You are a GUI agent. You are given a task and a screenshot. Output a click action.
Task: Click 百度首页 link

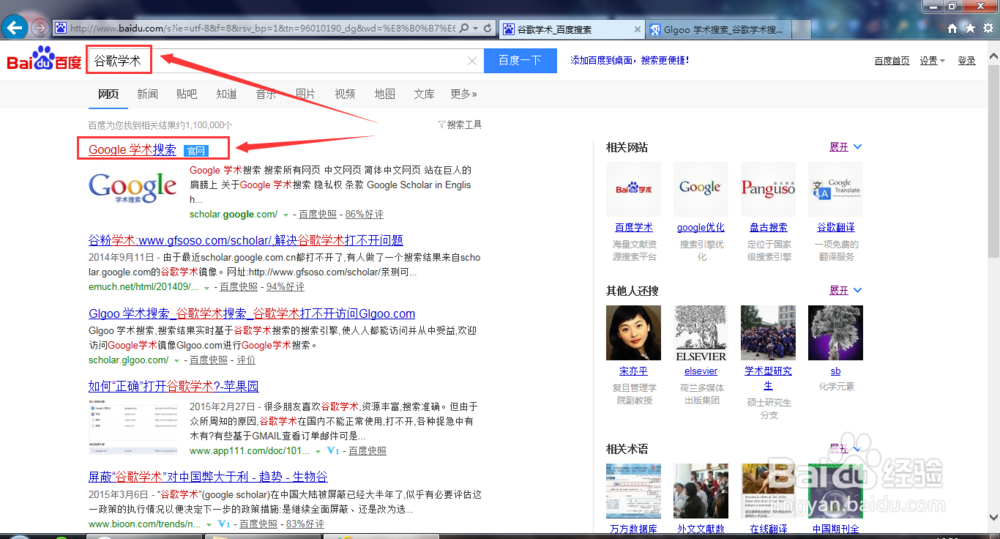click(892, 61)
